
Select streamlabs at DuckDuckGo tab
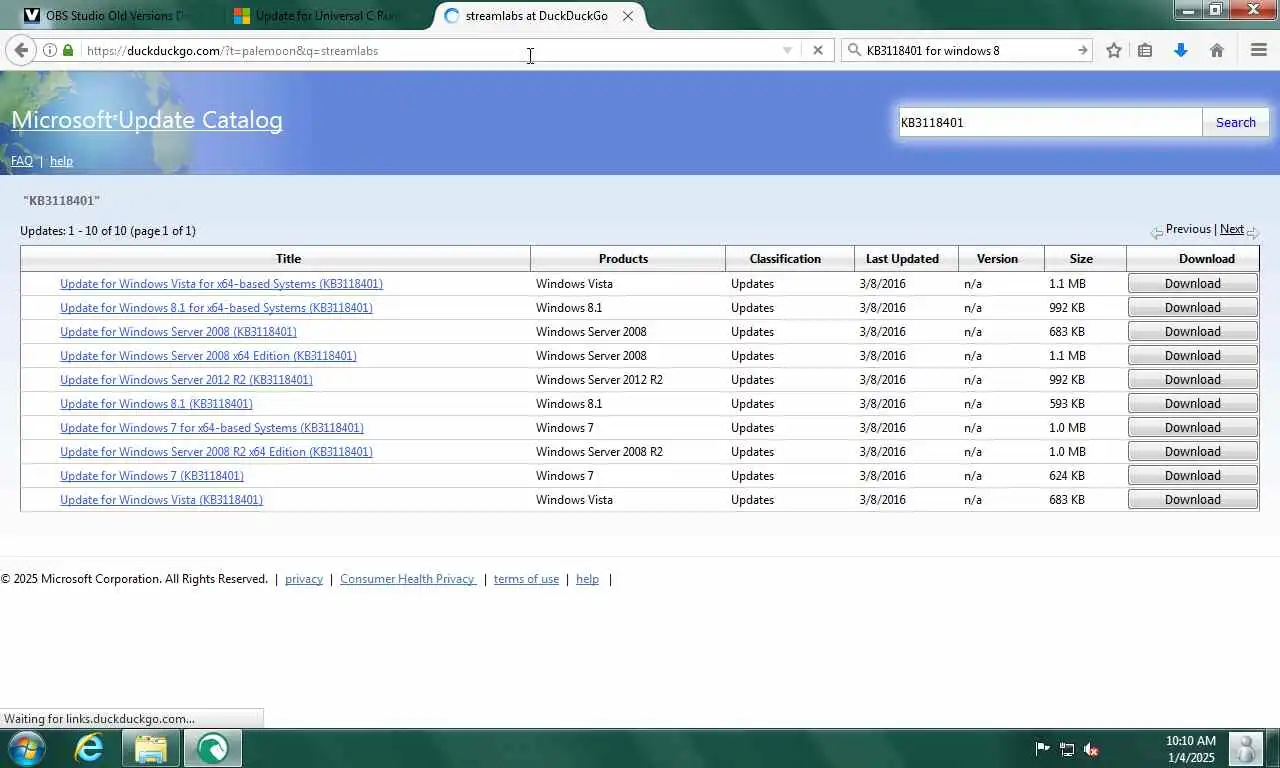tap(536, 16)
